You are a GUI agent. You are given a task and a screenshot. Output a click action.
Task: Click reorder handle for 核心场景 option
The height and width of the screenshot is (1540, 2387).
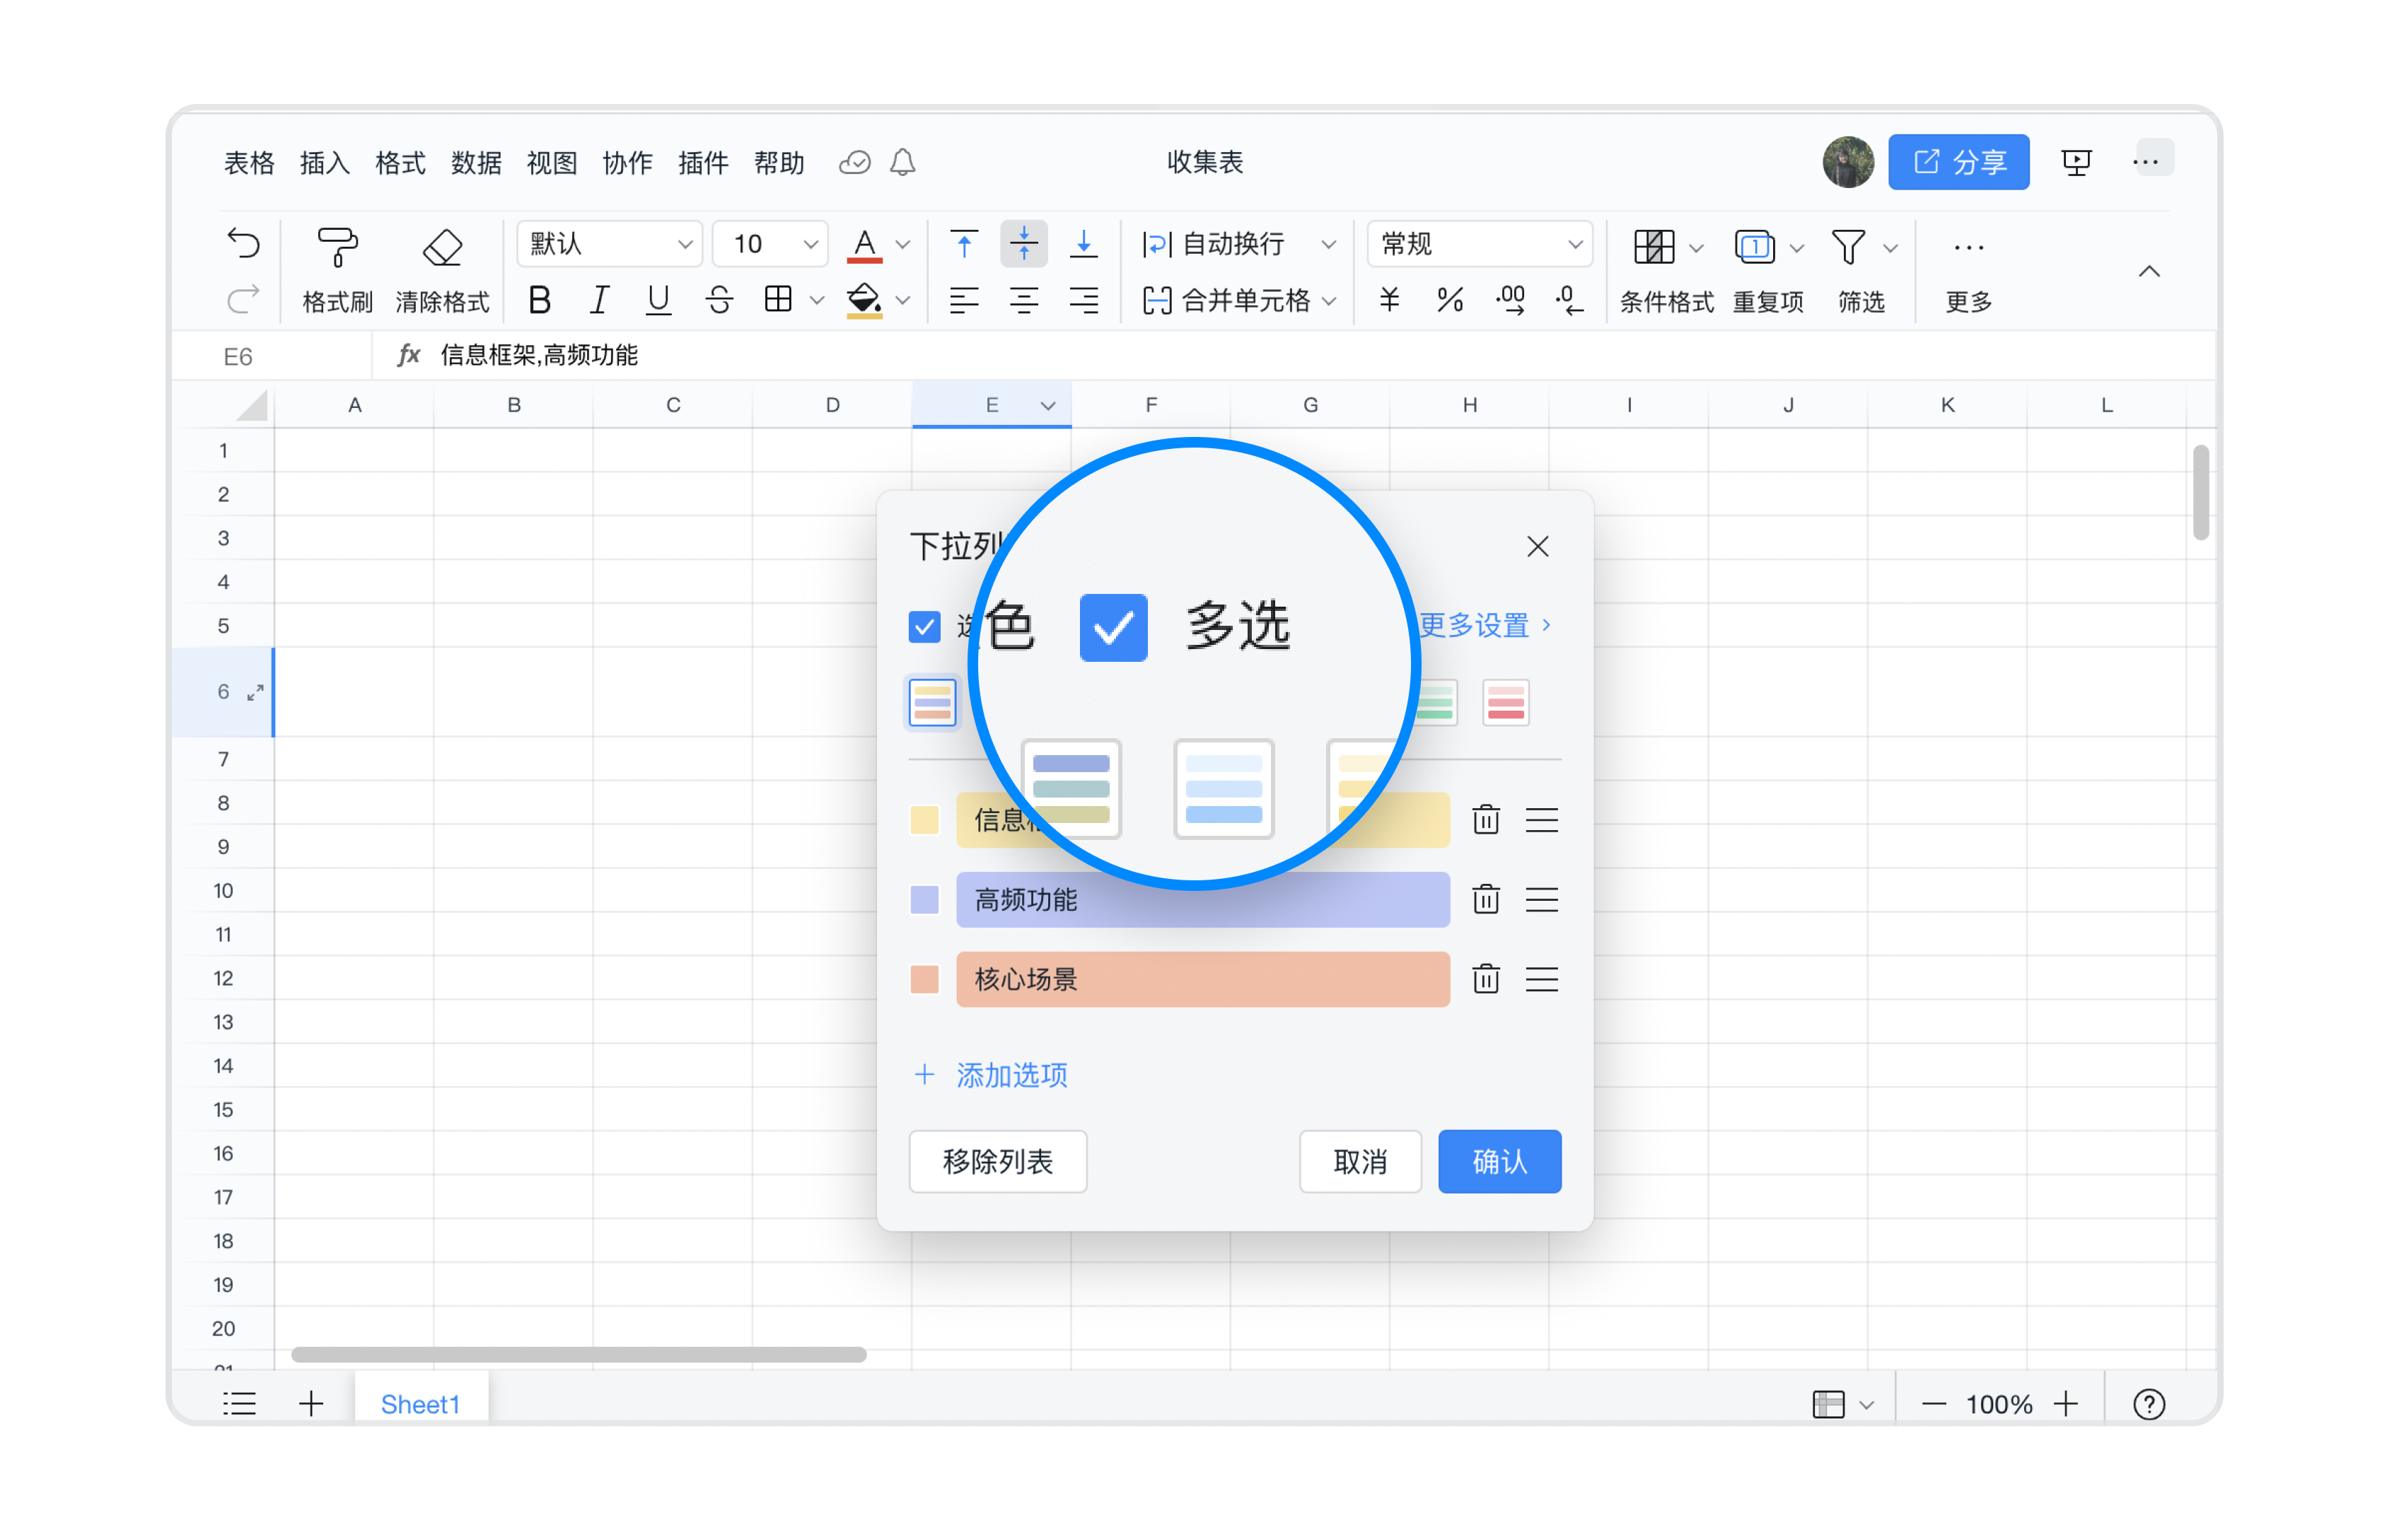coord(1541,979)
